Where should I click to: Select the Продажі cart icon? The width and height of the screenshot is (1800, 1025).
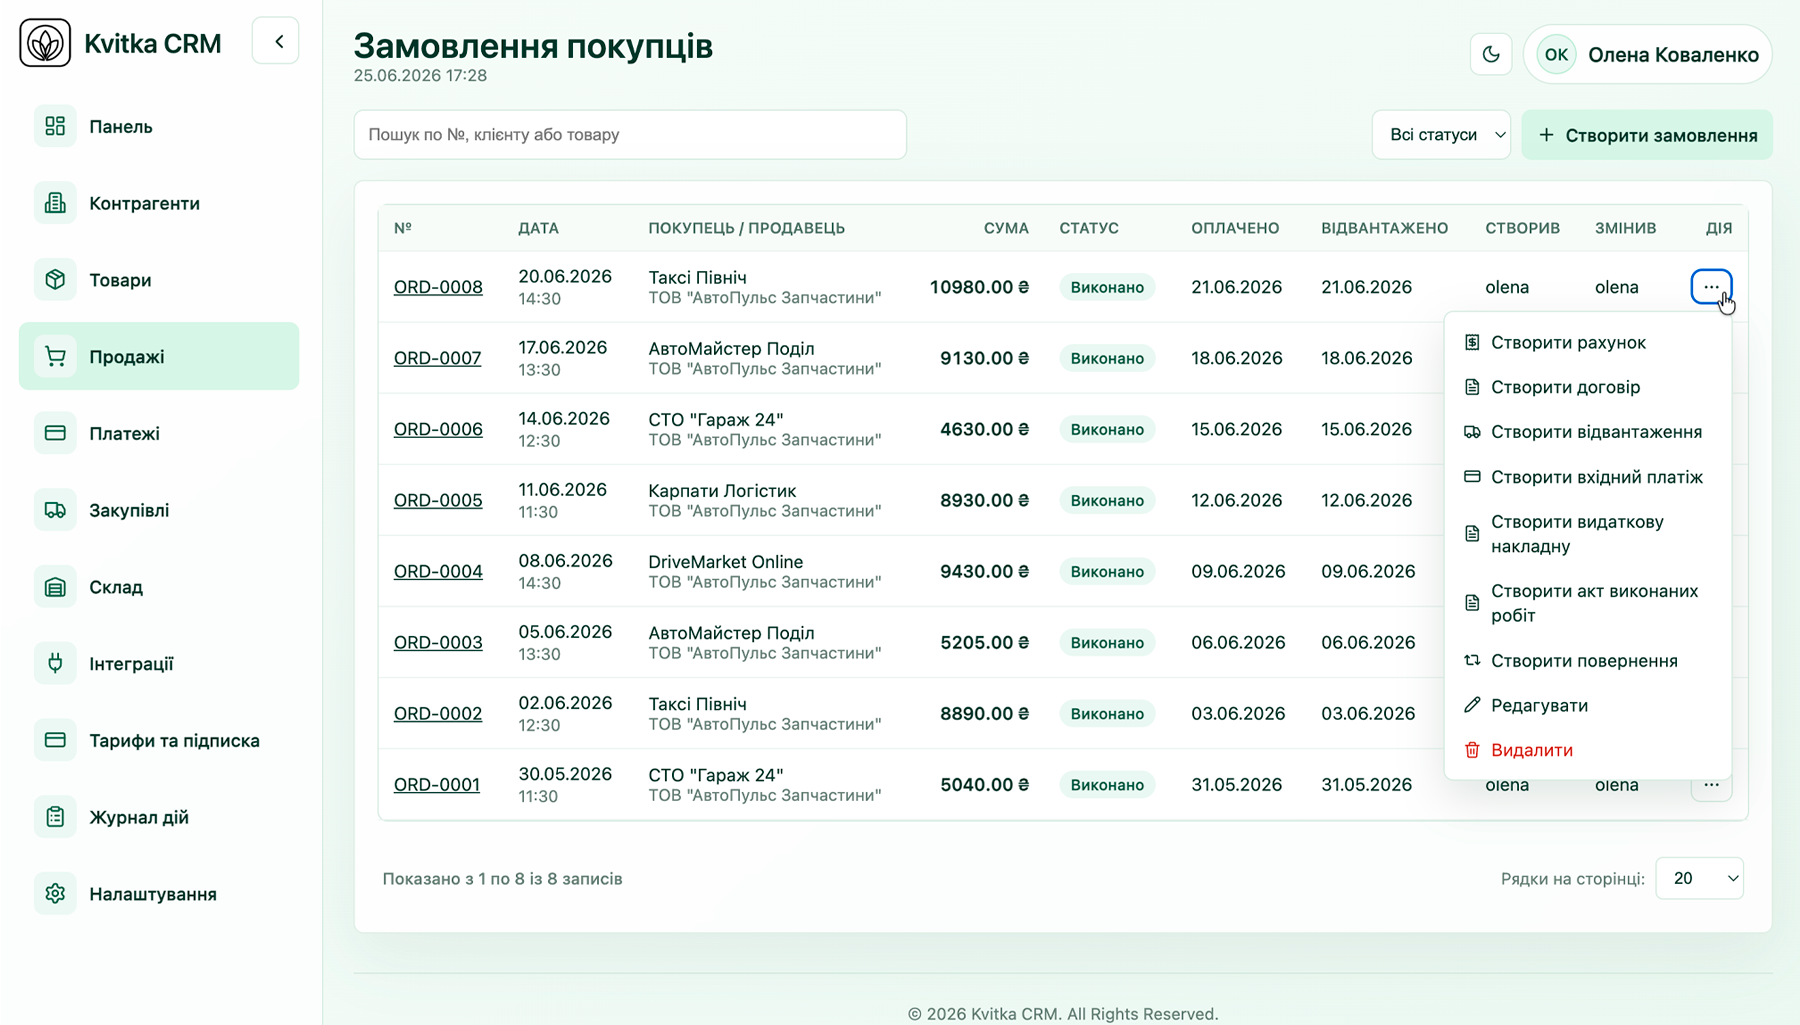coord(55,356)
